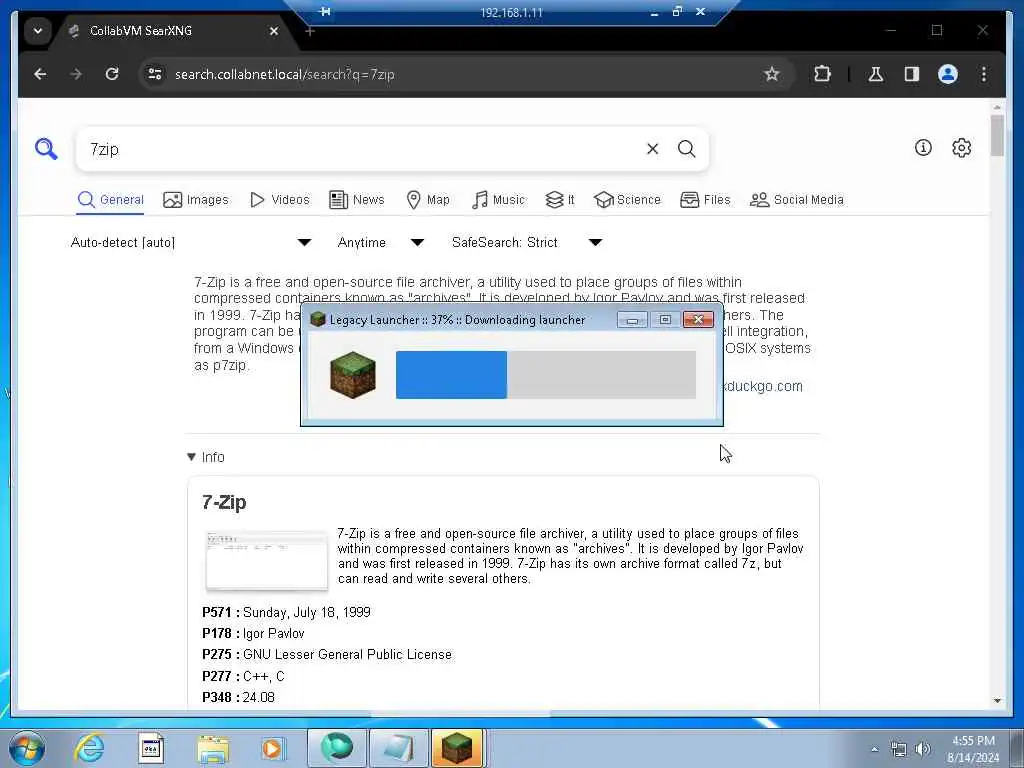1024x768 pixels.
Task: Open Windows Media Player taskbar icon
Action: (x=272, y=749)
